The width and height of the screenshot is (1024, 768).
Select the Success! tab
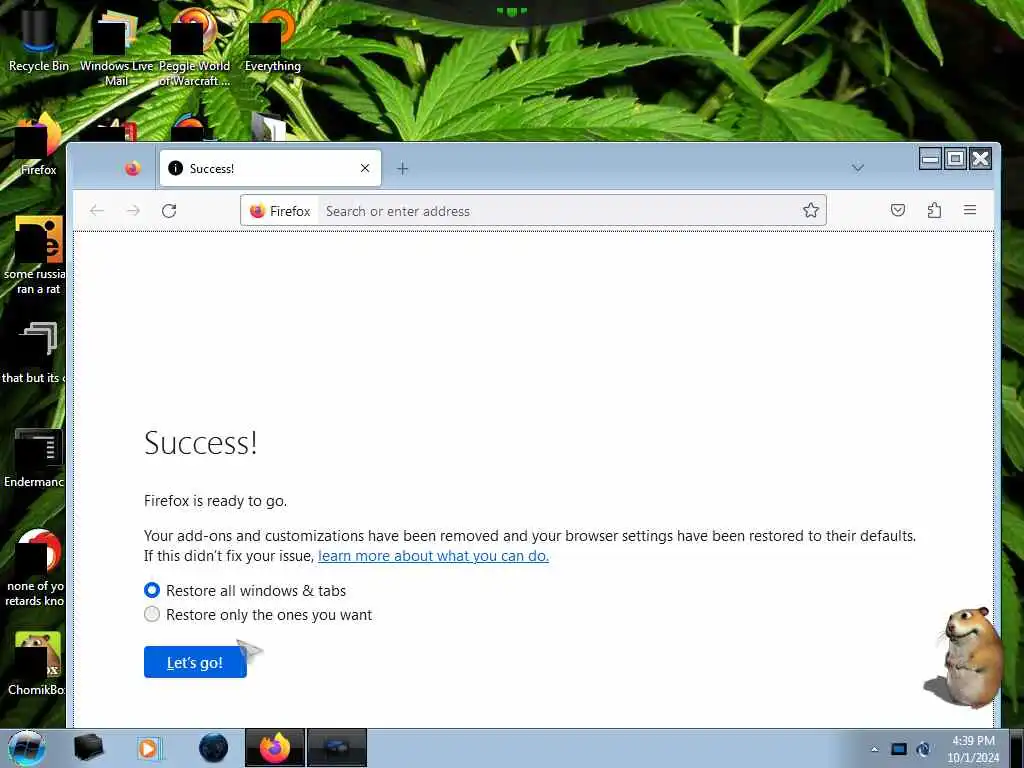270,168
